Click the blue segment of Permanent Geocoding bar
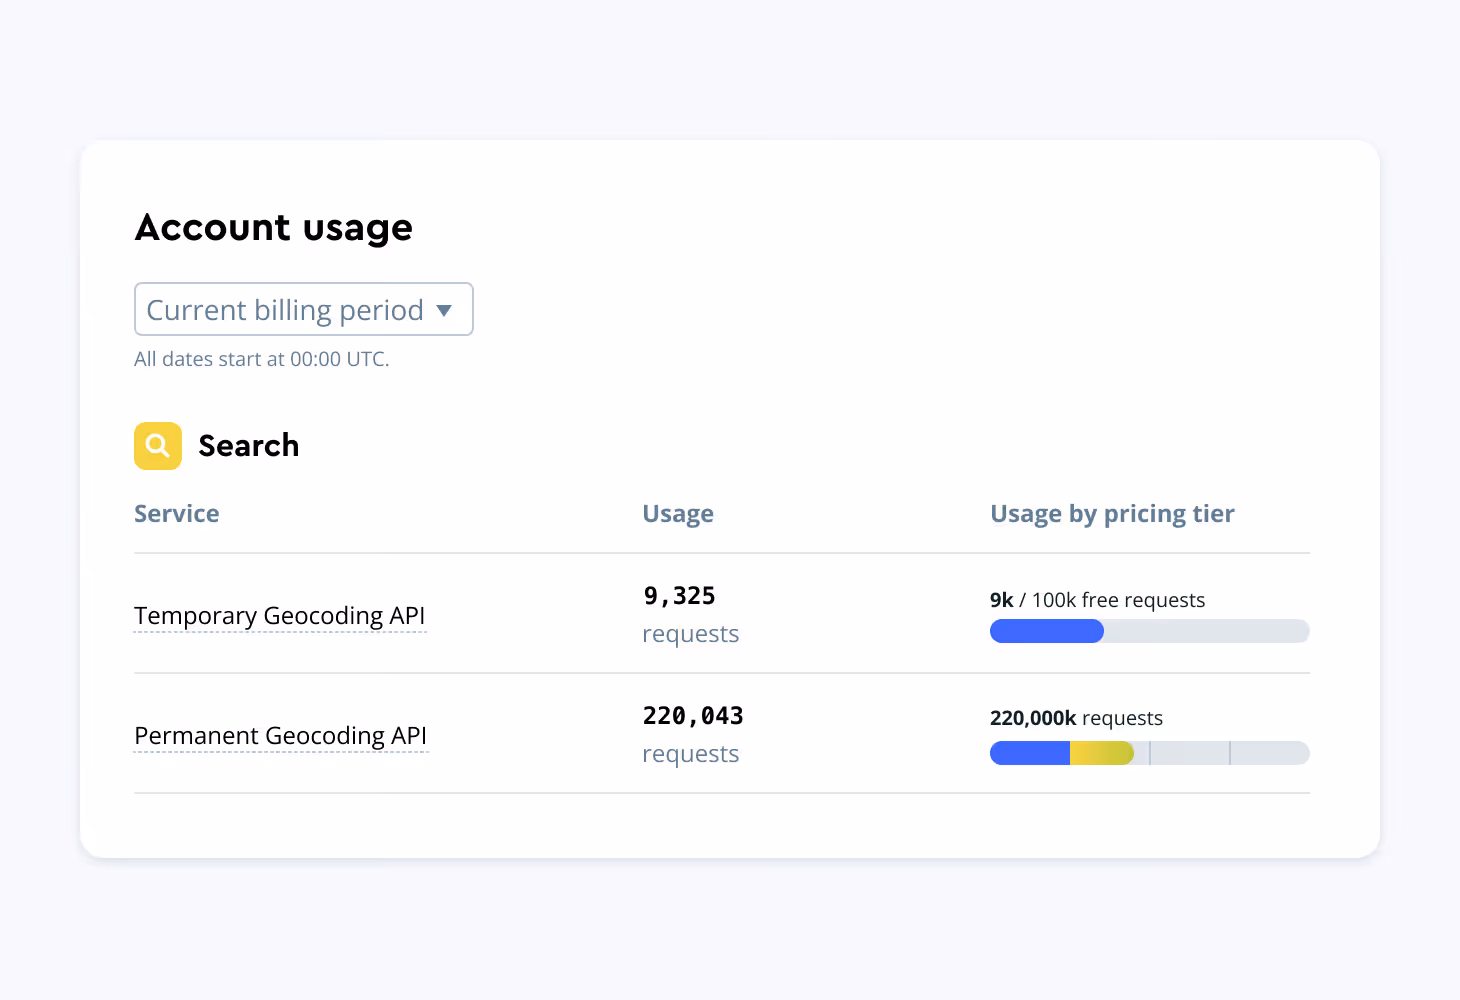 tap(1029, 753)
